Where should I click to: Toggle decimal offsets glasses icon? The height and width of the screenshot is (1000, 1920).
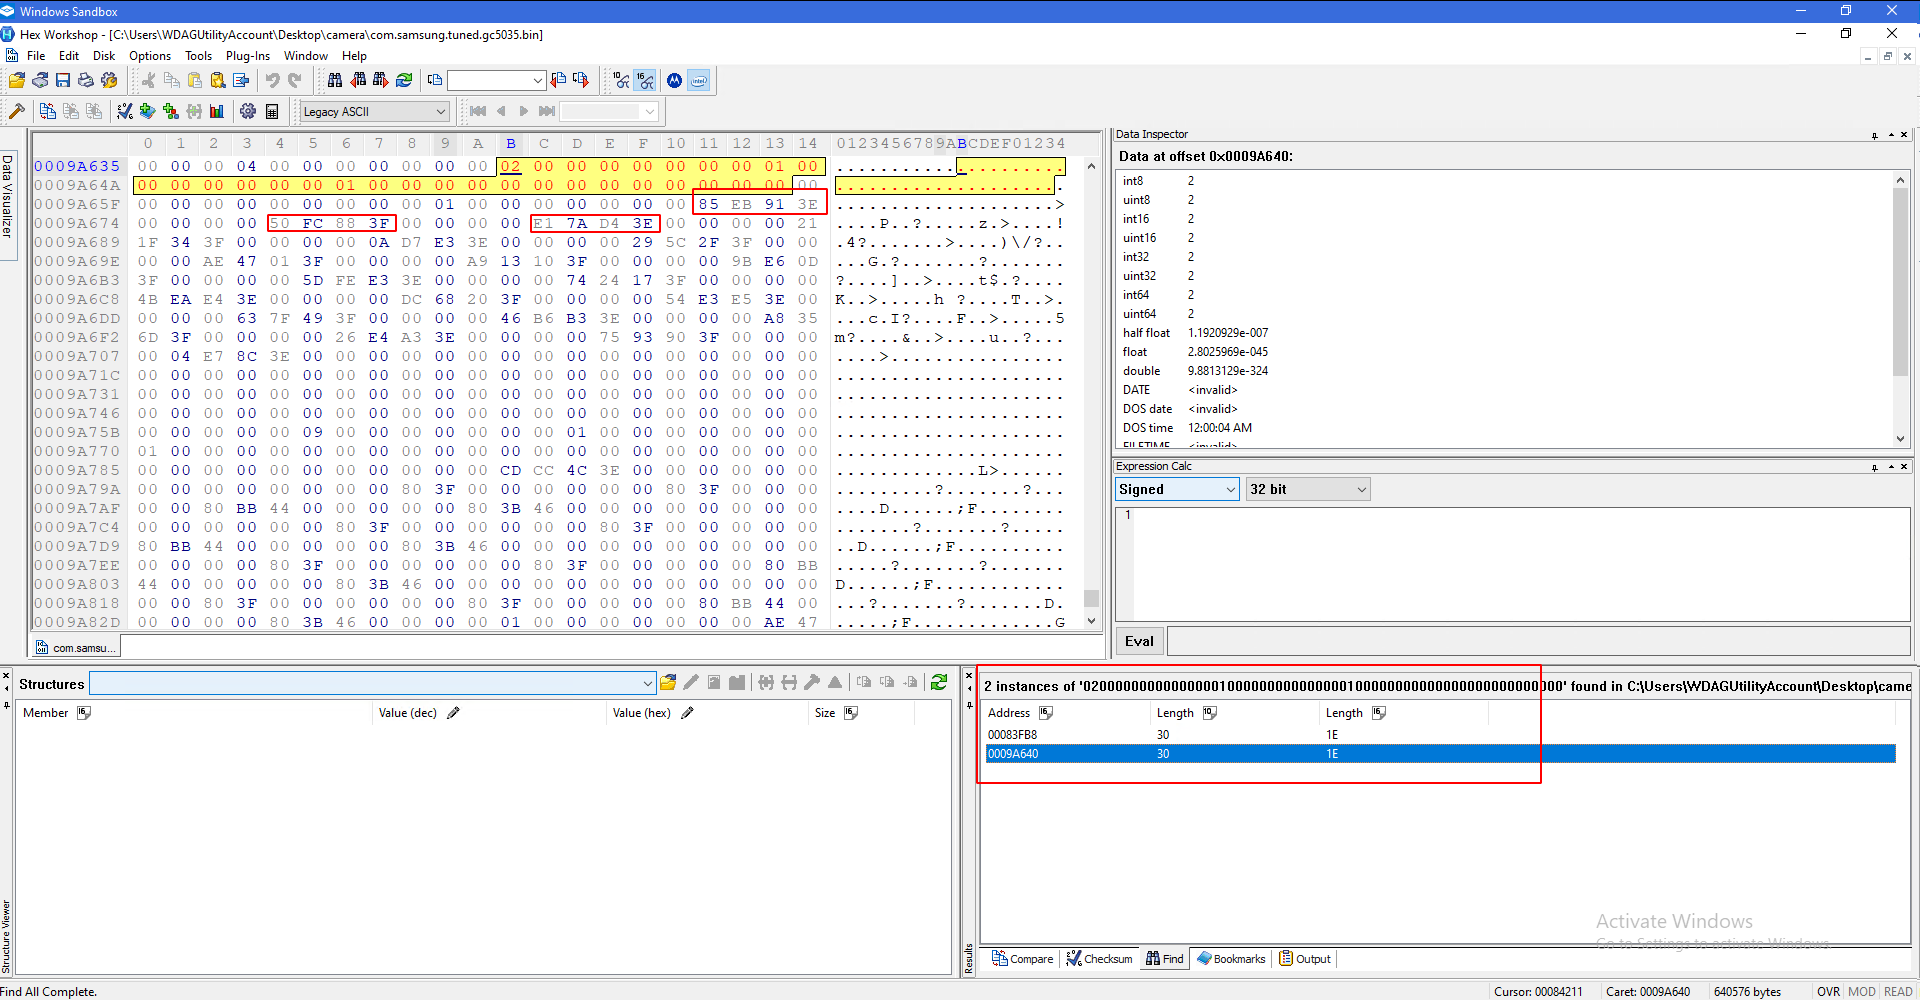point(621,81)
